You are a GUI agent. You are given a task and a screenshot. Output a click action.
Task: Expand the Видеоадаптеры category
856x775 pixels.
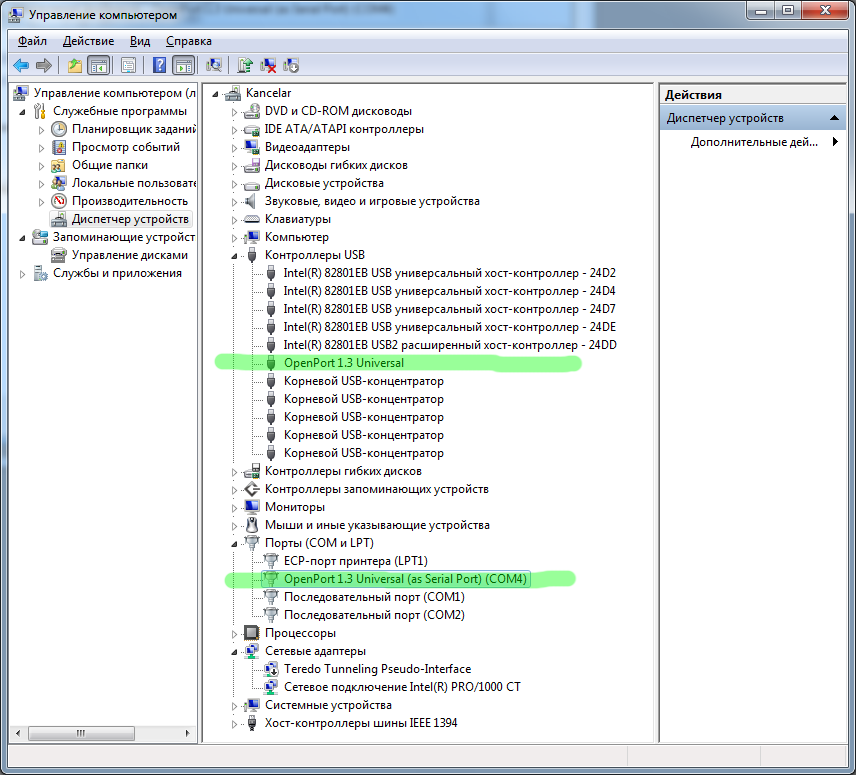click(x=236, y=147)
